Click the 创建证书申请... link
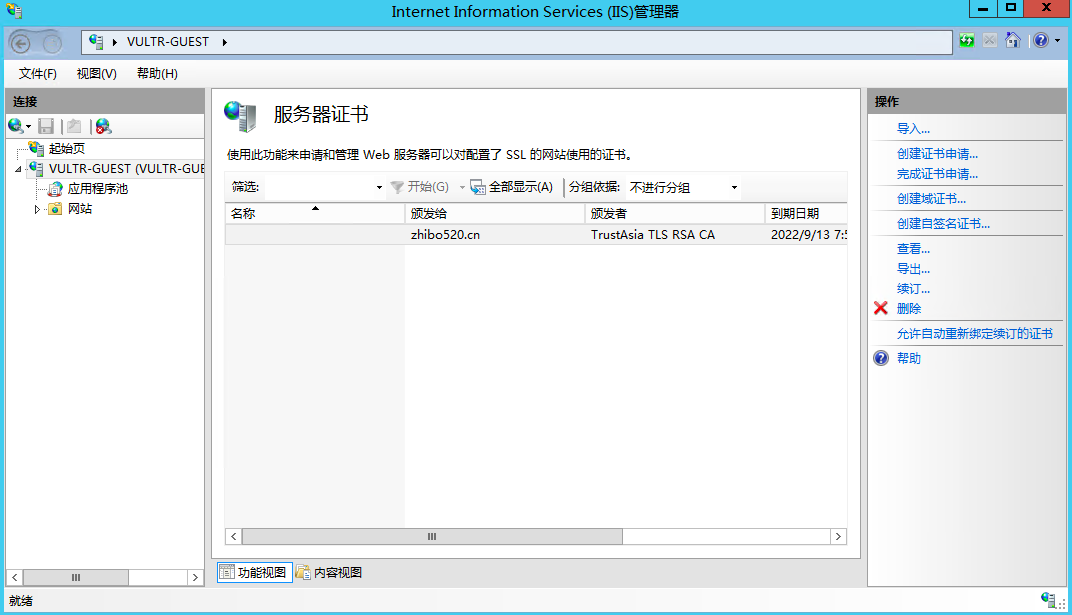 937,154
